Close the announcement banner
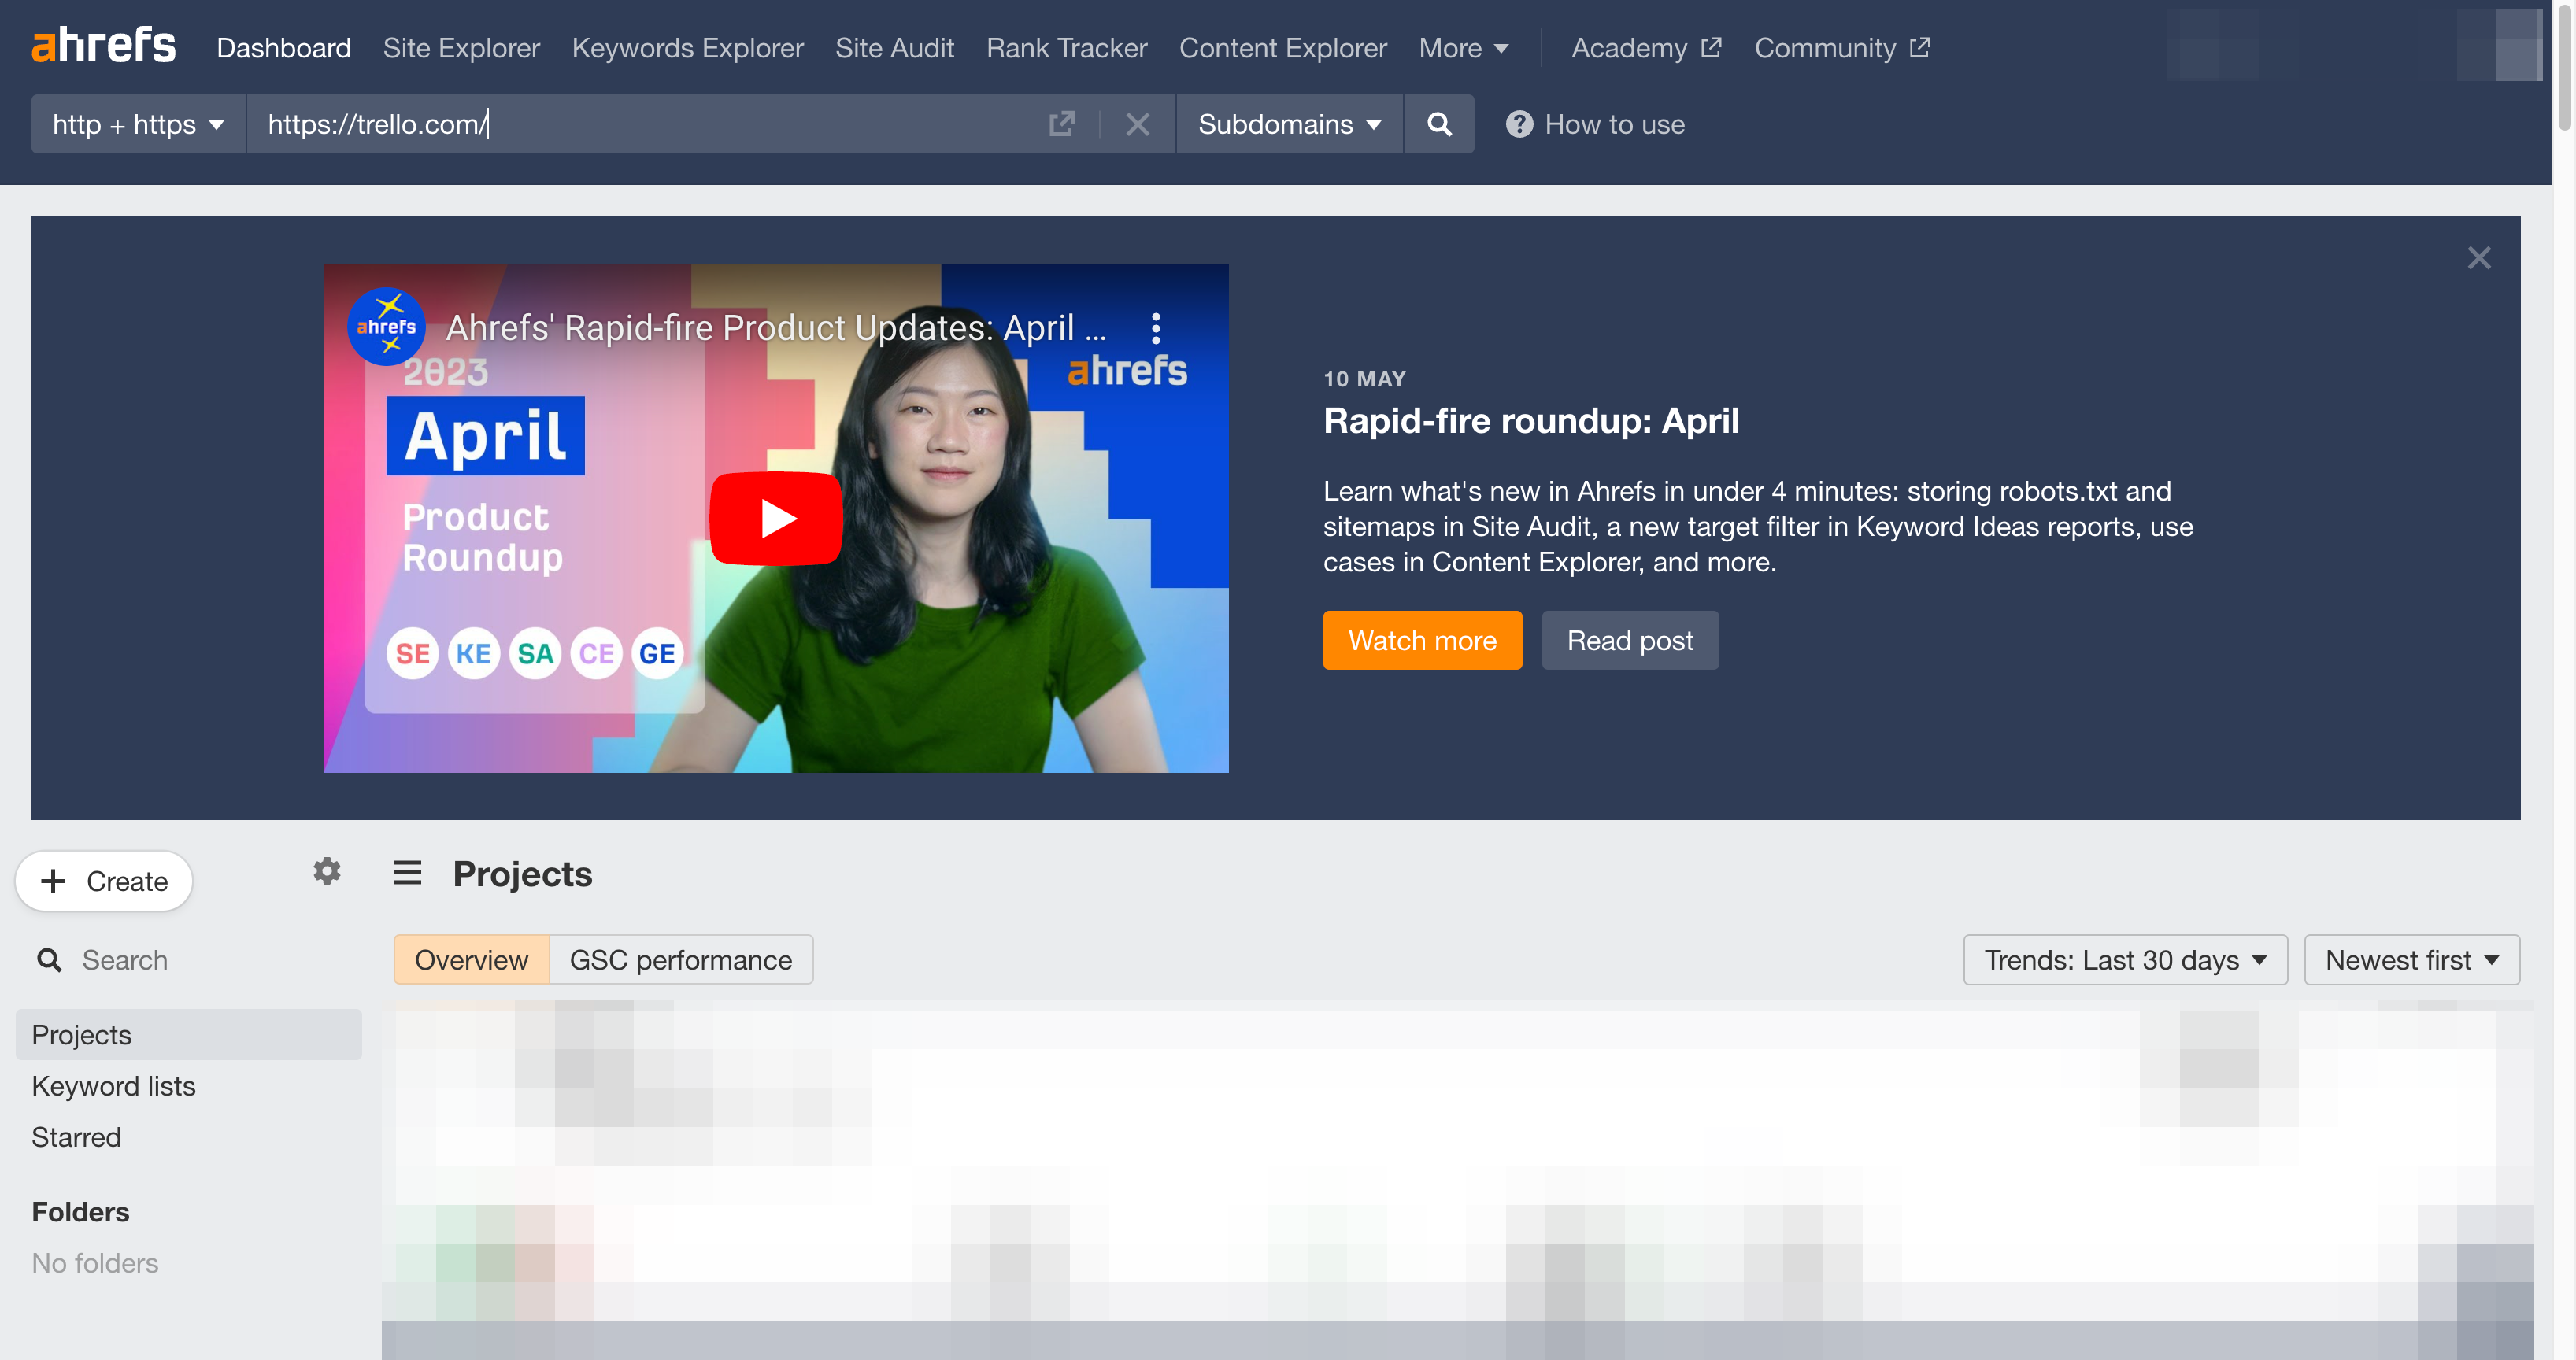Image resolution: width=2576 pixels, height=1360 pixels. tap(2478, 258)
